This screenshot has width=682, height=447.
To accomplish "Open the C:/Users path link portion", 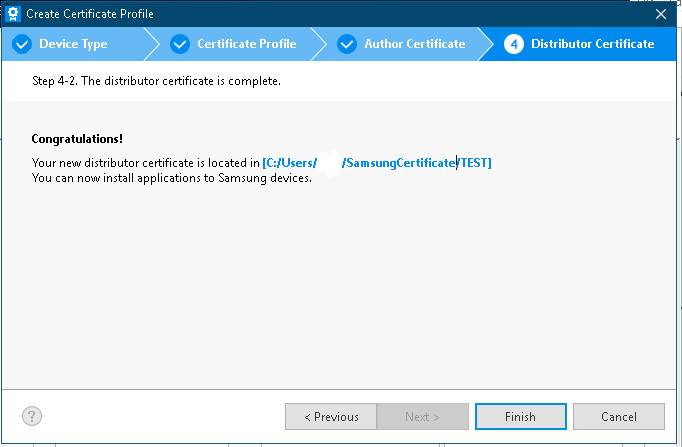I will (290, 163).
